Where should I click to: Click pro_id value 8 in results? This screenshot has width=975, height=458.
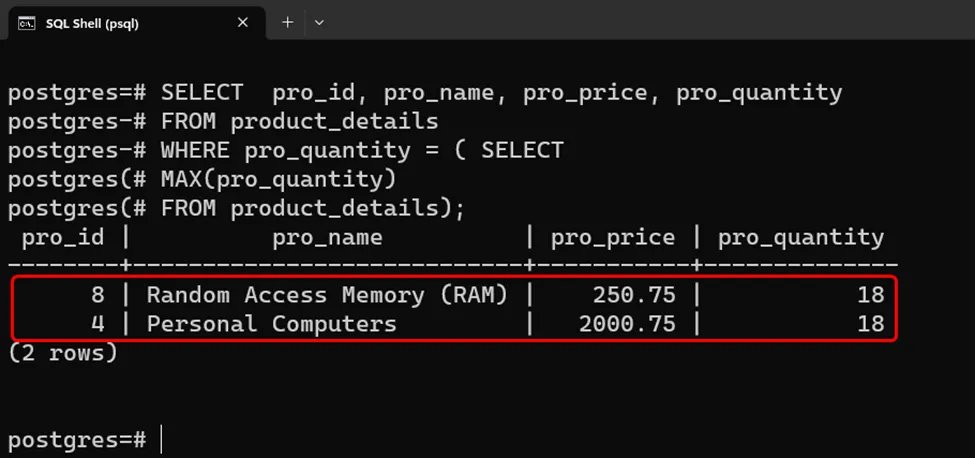96,295
